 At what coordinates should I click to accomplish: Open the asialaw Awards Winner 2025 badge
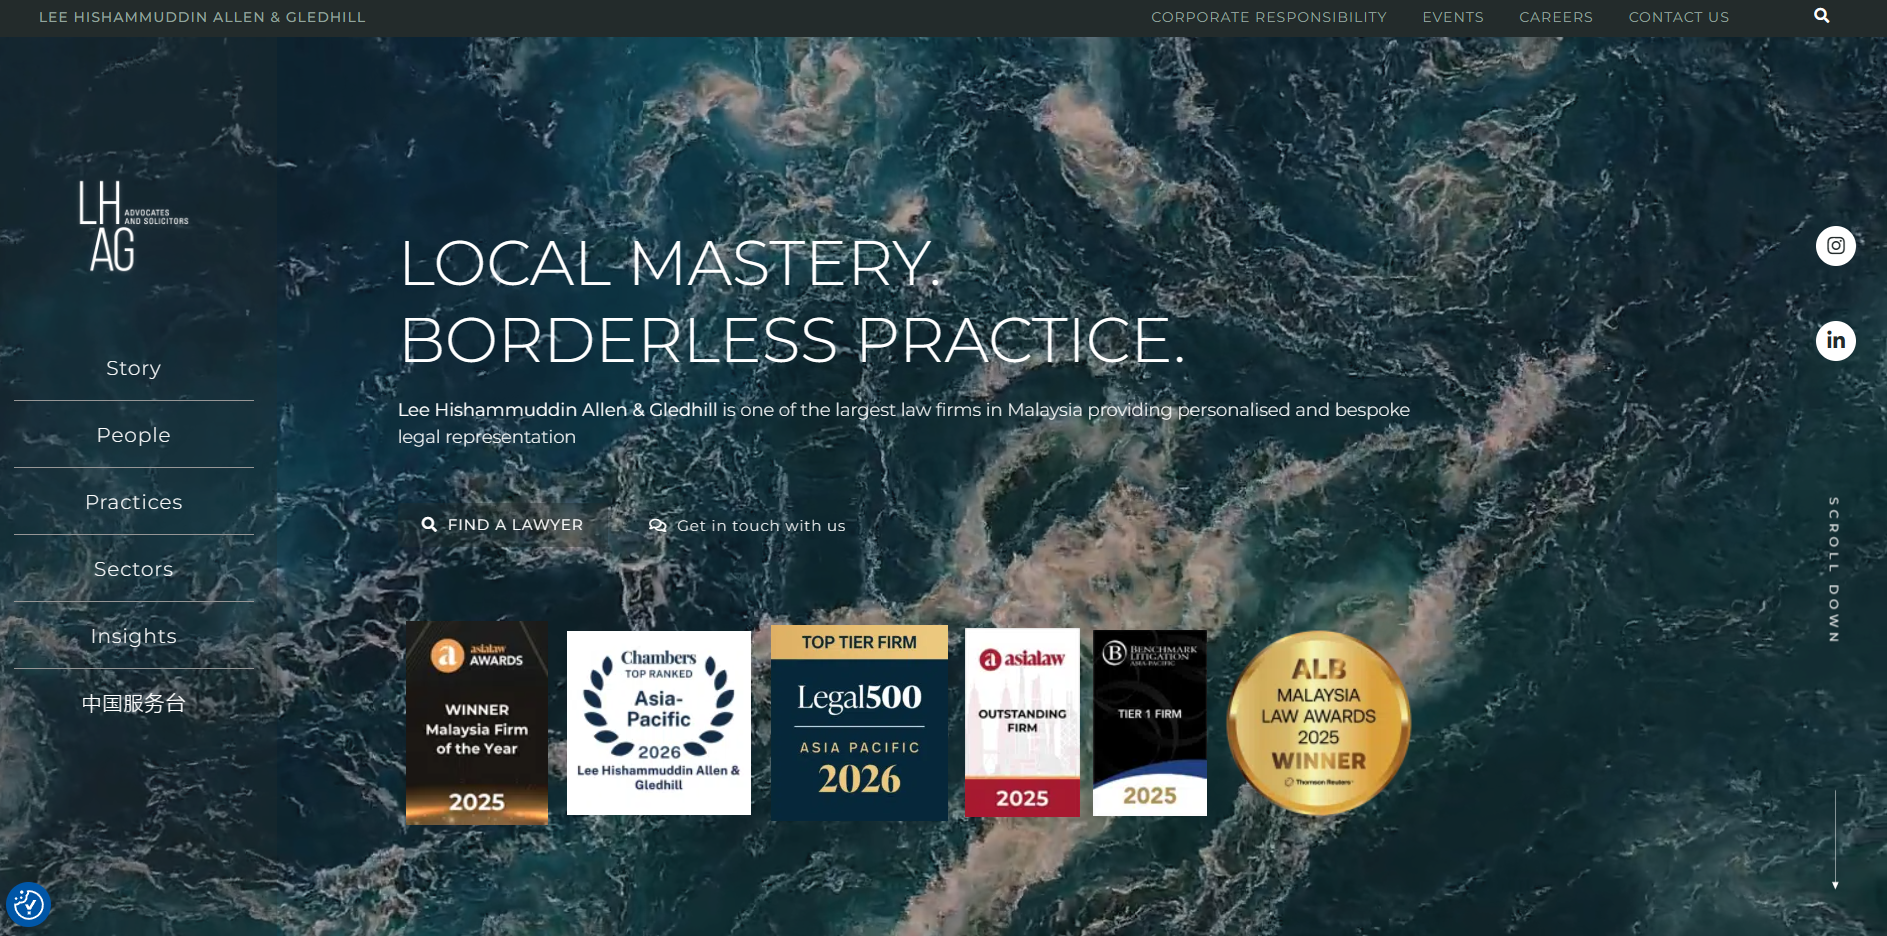pos(477,723)
